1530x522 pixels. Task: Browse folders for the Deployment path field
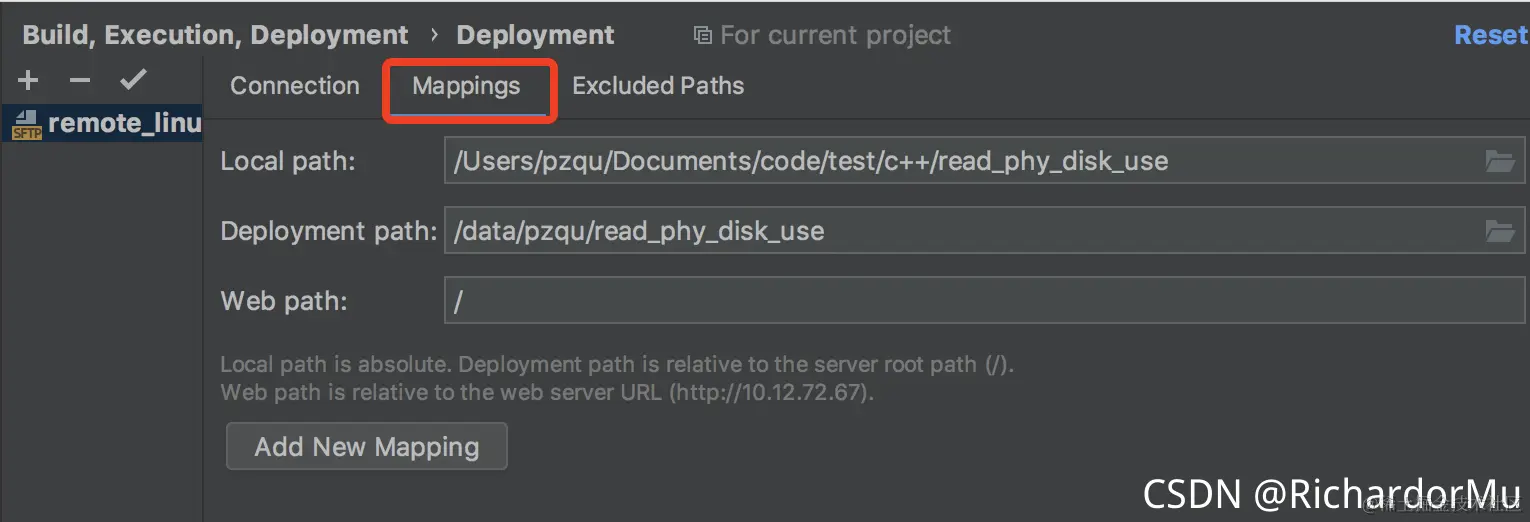1499,231
